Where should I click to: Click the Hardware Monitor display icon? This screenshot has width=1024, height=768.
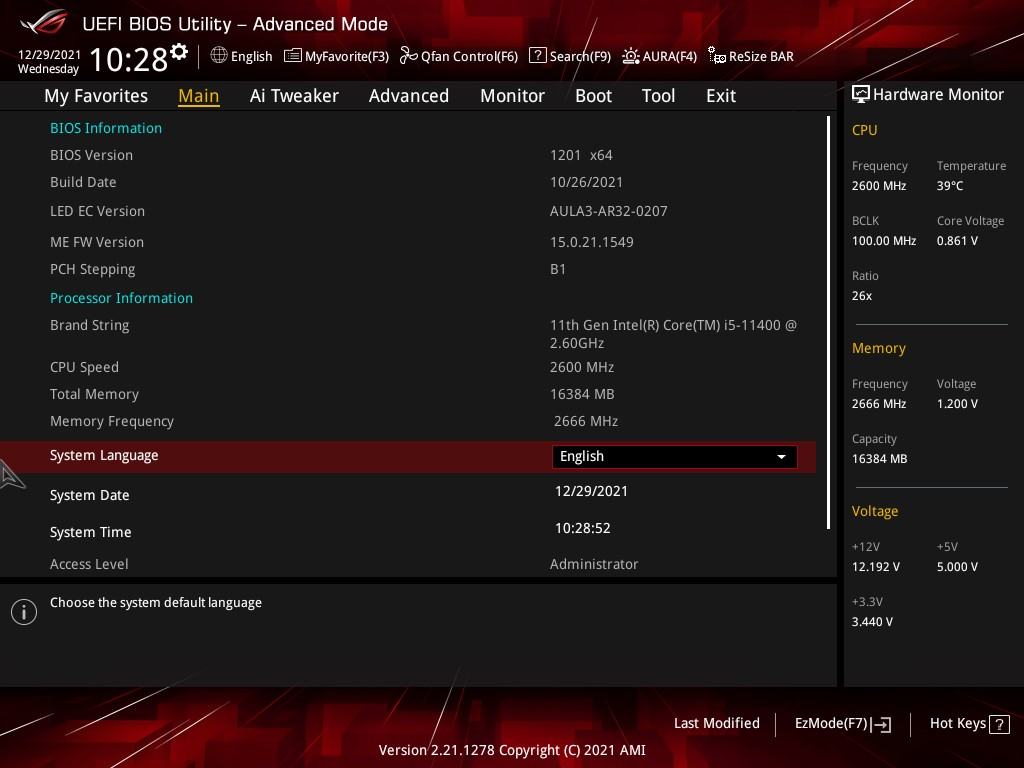click(861, 95)
